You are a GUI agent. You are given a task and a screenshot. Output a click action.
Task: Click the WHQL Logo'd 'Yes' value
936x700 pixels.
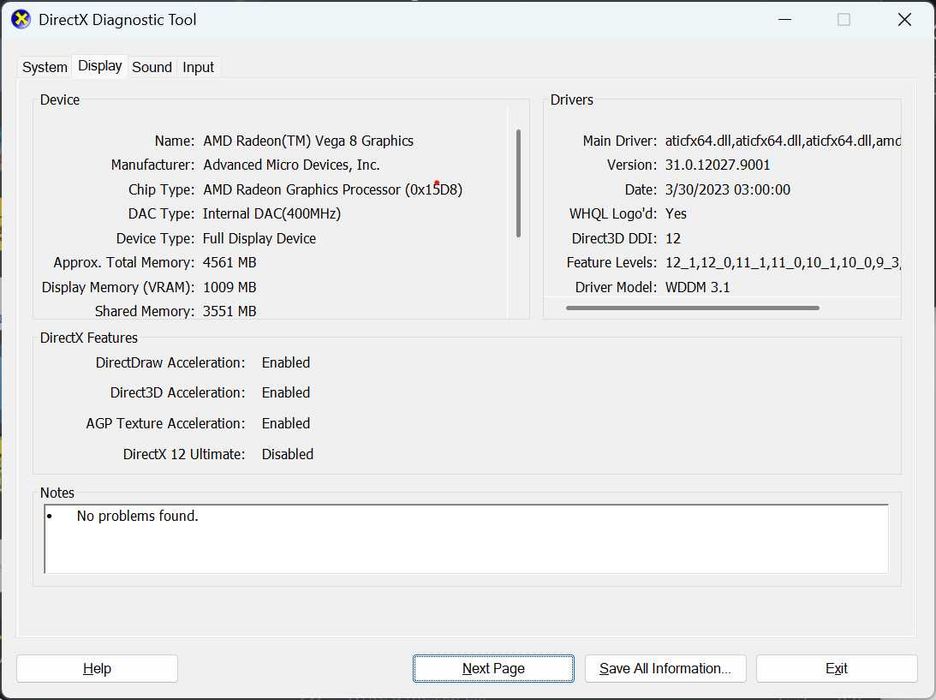point(676,214)
